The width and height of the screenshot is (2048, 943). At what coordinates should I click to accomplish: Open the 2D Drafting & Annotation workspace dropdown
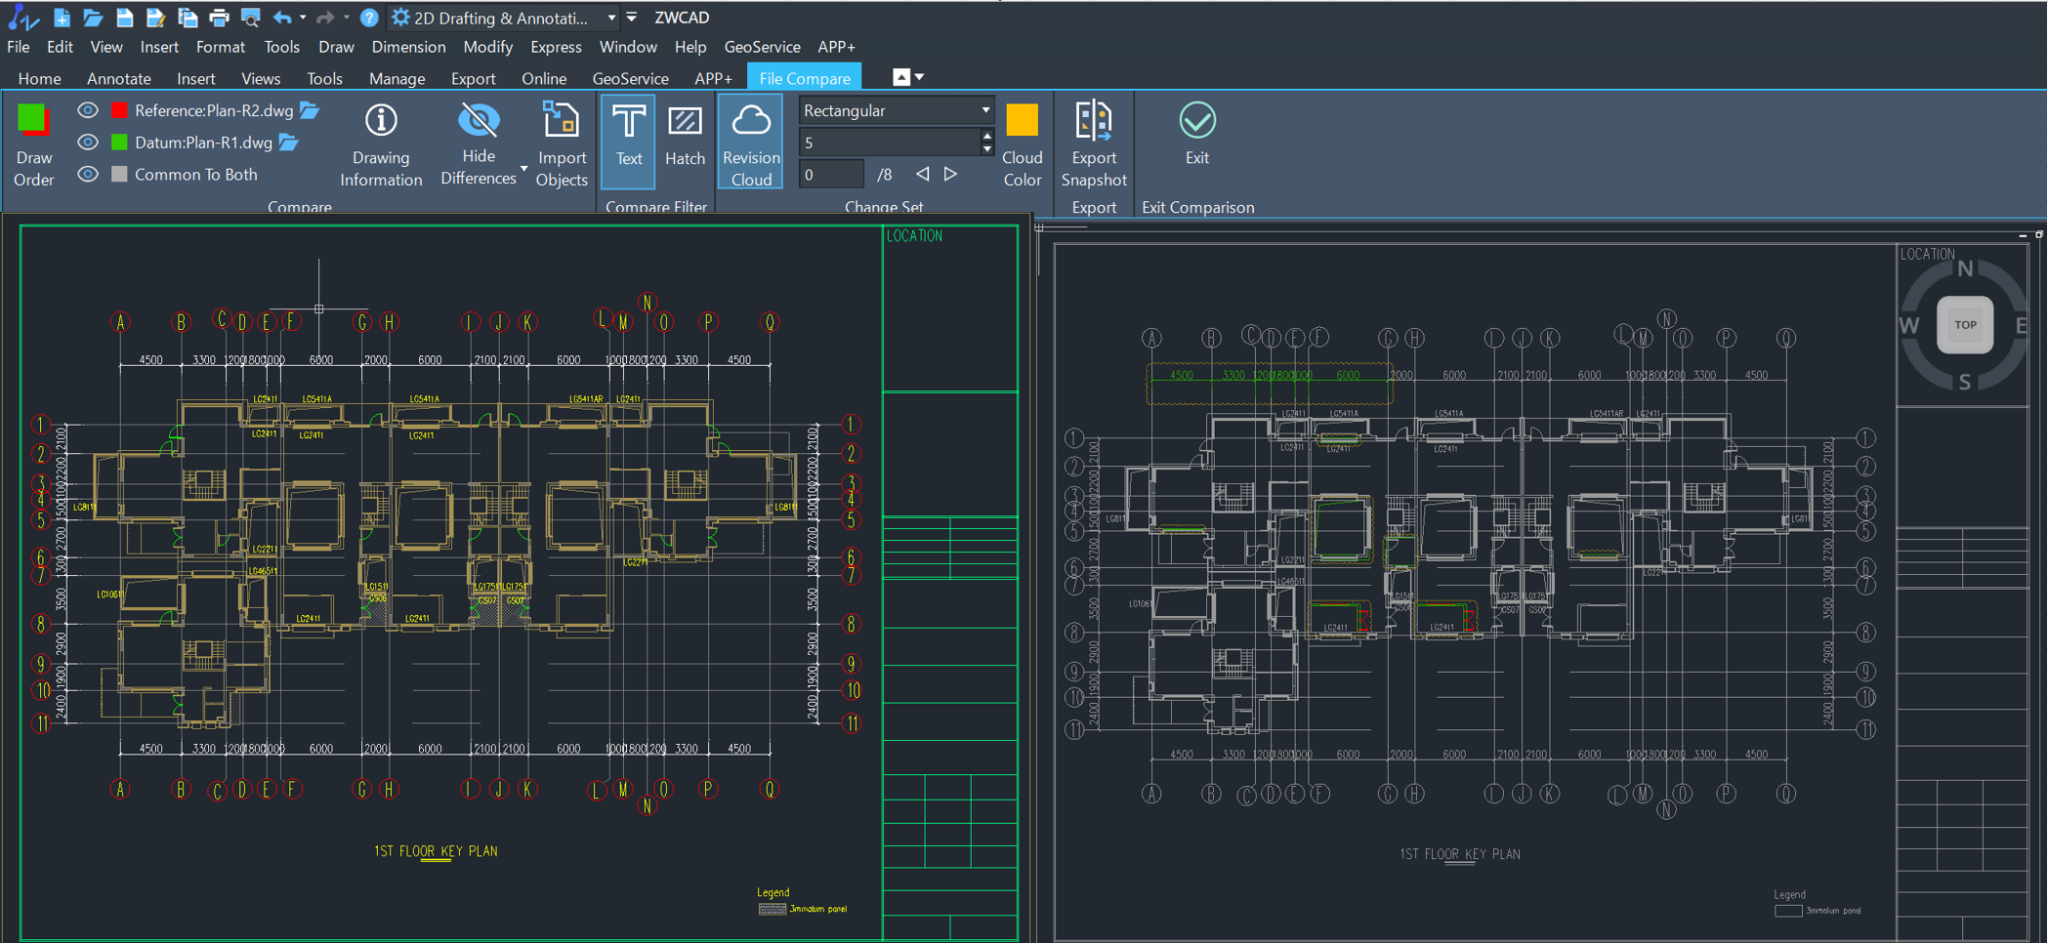click(x=613, y=17)
